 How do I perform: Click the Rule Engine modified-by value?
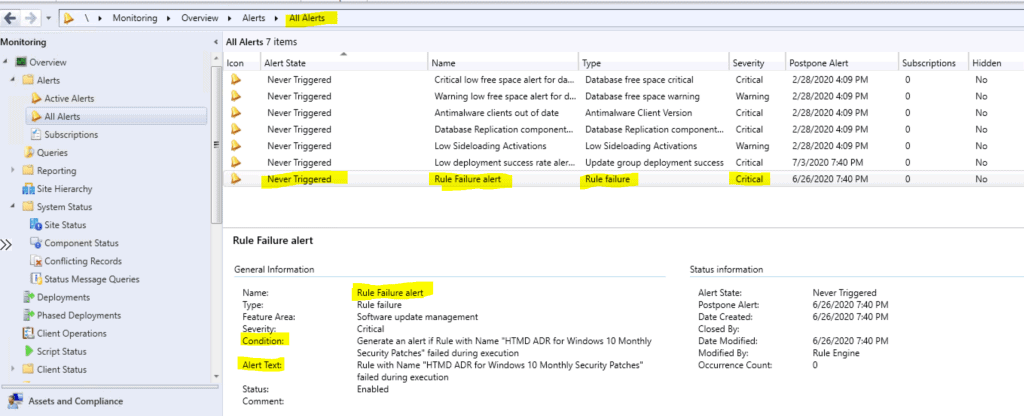click(x=836, y=353)
